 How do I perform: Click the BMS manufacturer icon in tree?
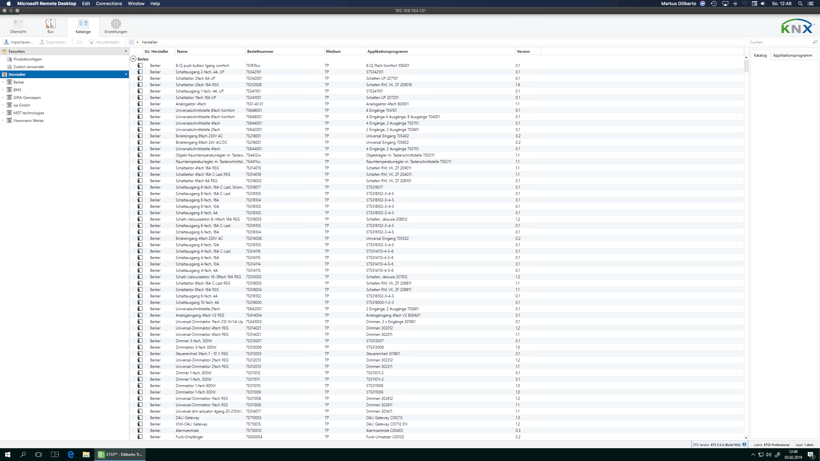coord(9,90)
